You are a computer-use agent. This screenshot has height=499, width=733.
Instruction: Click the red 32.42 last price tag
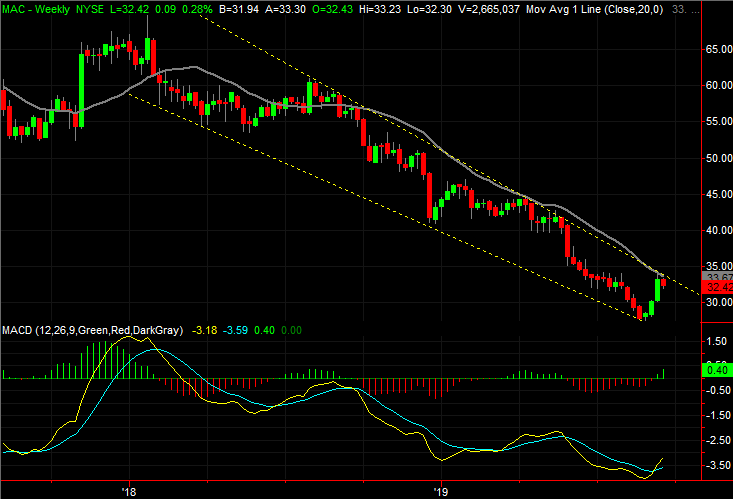[x=716, y=287]
